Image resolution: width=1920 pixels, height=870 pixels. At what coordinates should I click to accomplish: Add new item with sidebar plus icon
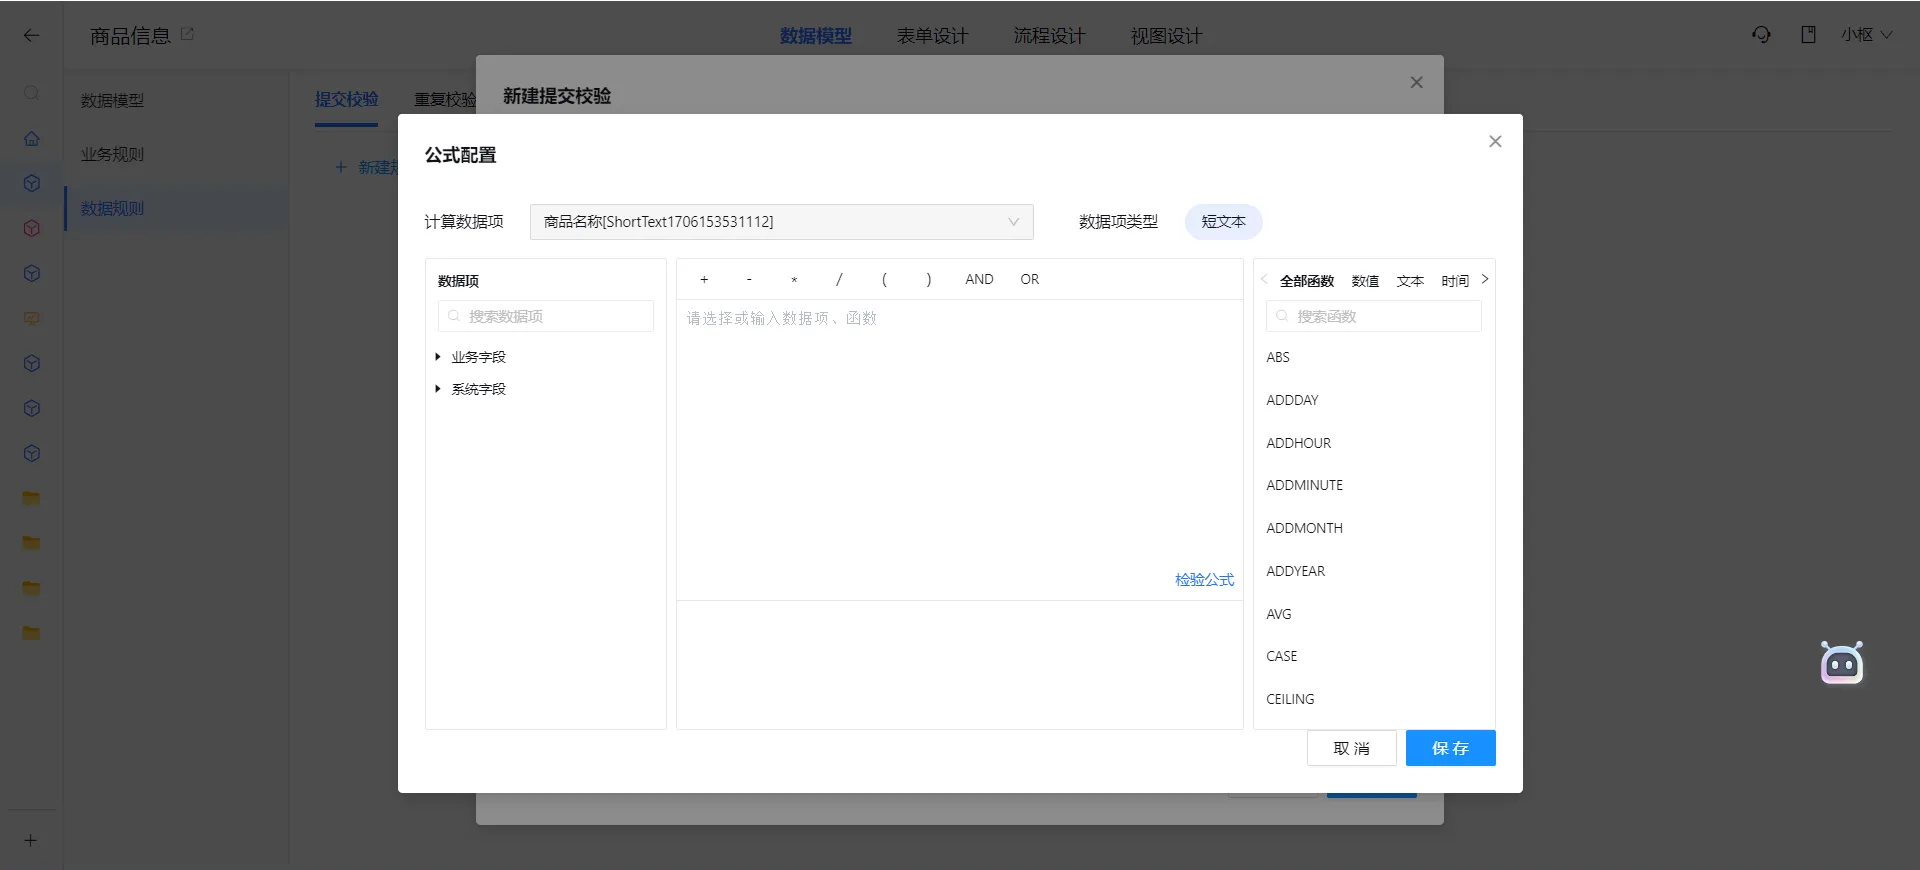click(31, 840)
